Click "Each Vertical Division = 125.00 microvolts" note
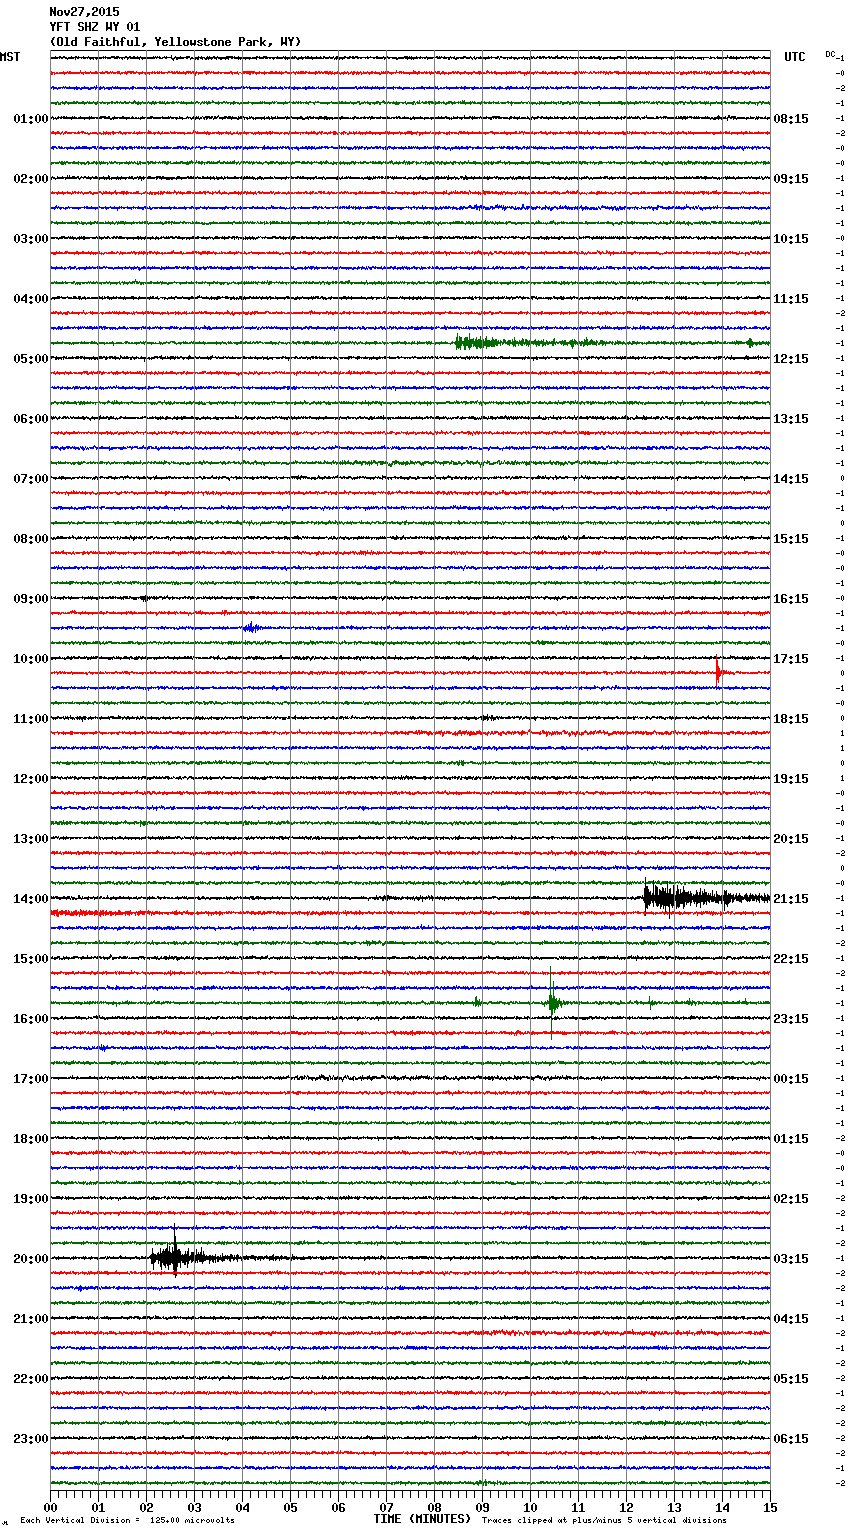The width and height of the screenshot is (850, 1534). [x=127, y=1520]
